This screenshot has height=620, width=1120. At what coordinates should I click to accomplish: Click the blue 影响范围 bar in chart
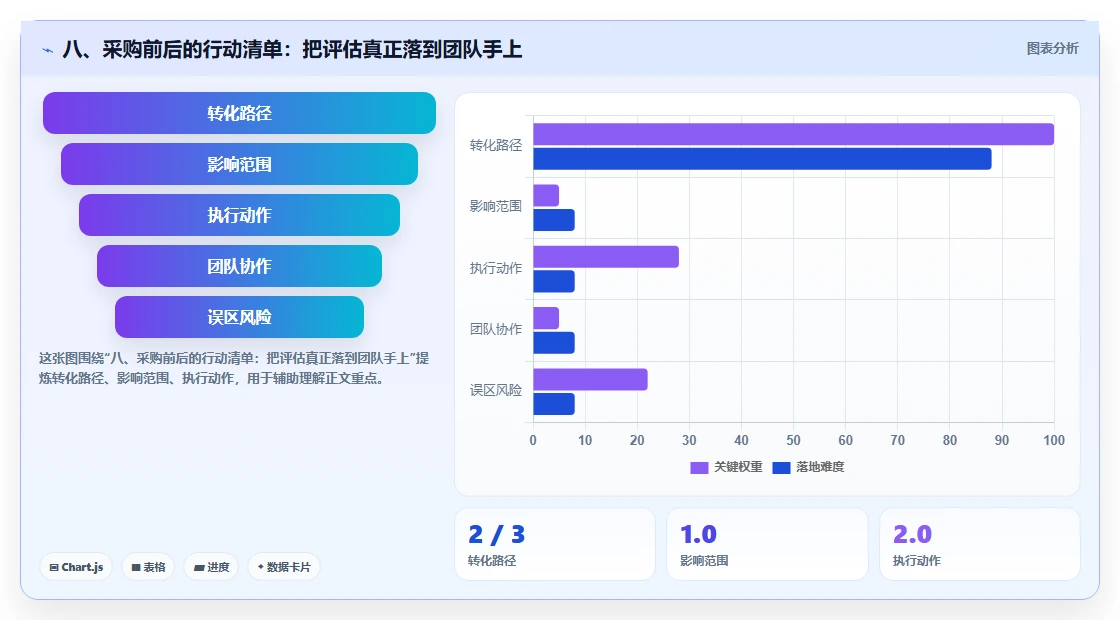click(554, 220)
